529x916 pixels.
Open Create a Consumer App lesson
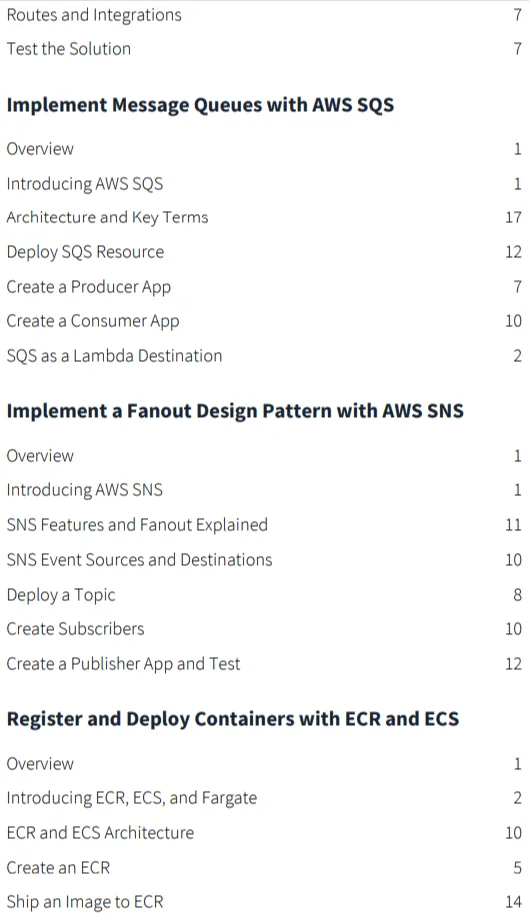coord(93,321)
